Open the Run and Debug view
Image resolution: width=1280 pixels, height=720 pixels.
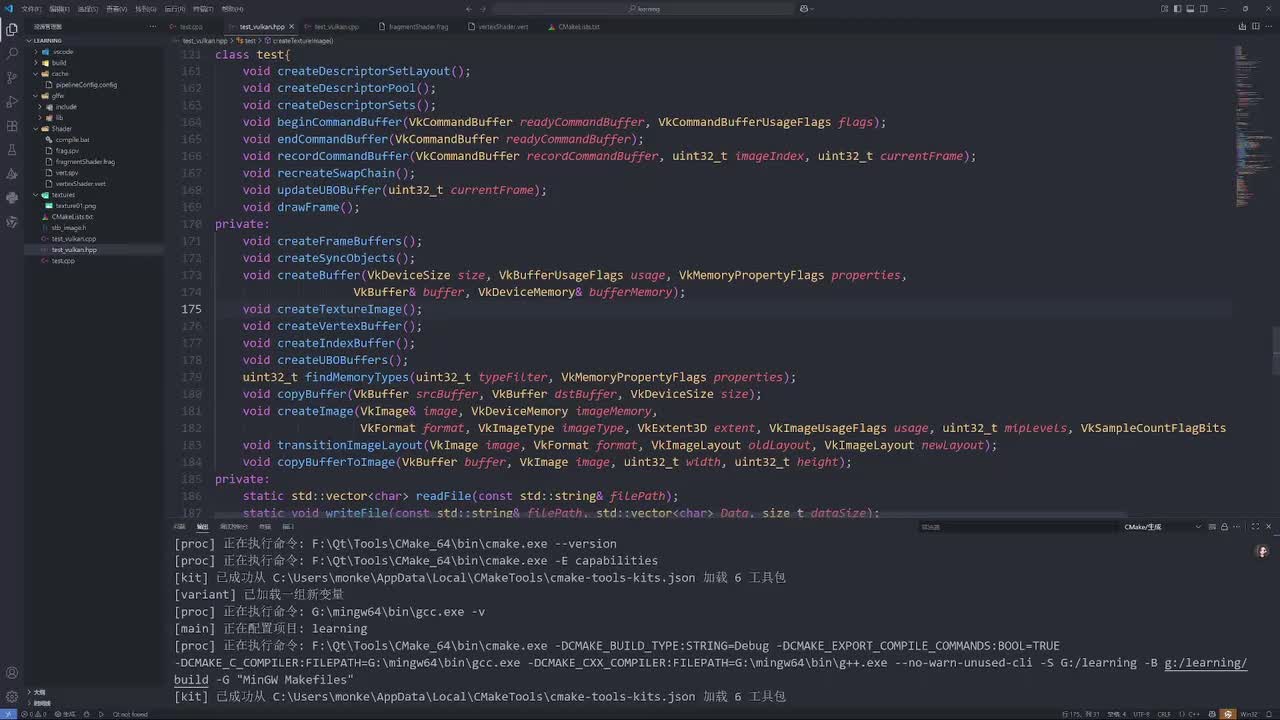(x=12, y=101)
